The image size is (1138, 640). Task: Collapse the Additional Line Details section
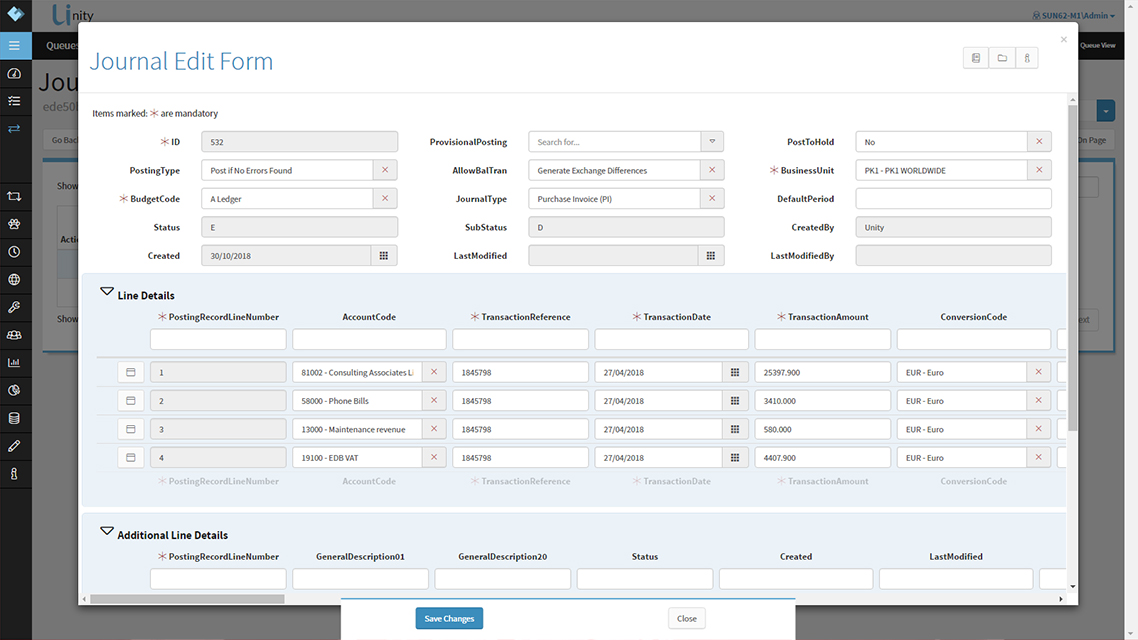[x=107, y=530]
